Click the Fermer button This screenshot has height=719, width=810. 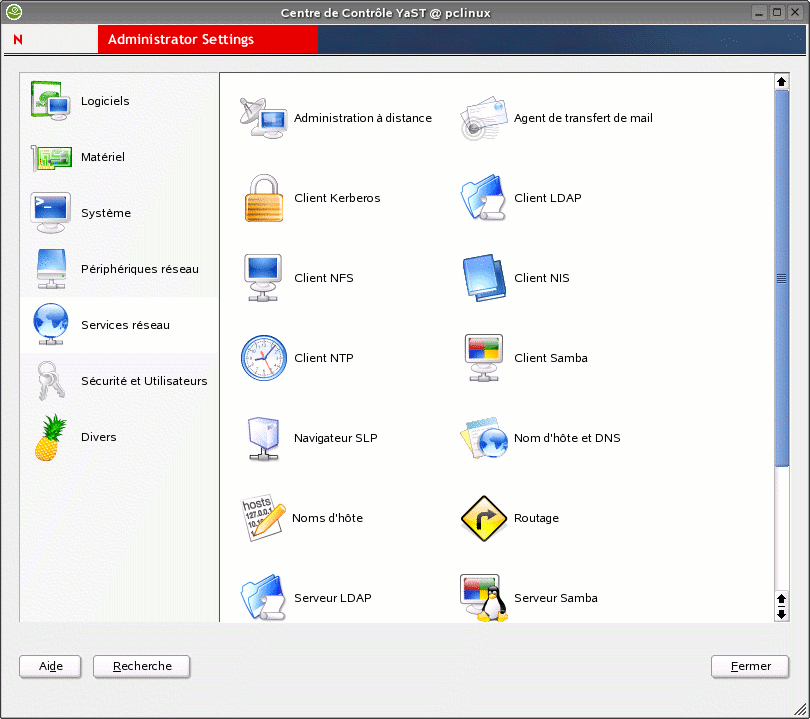click(750, 666)
